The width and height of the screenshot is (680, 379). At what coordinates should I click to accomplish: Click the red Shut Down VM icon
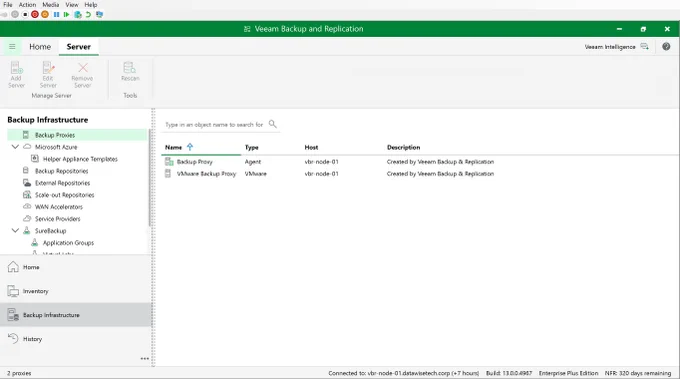point(35,14)
